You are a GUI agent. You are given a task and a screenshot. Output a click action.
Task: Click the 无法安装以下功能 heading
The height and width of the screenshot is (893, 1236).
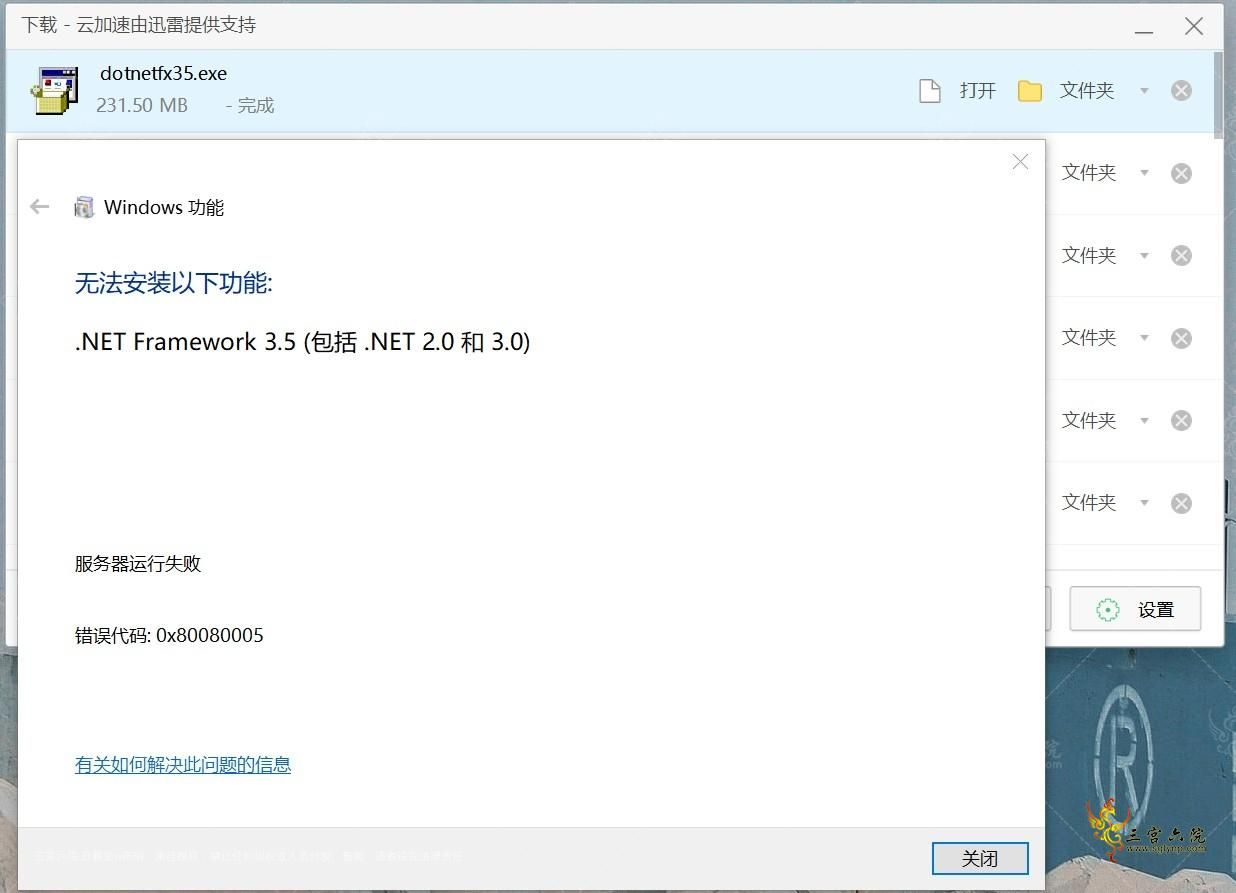tap(174, 284)
